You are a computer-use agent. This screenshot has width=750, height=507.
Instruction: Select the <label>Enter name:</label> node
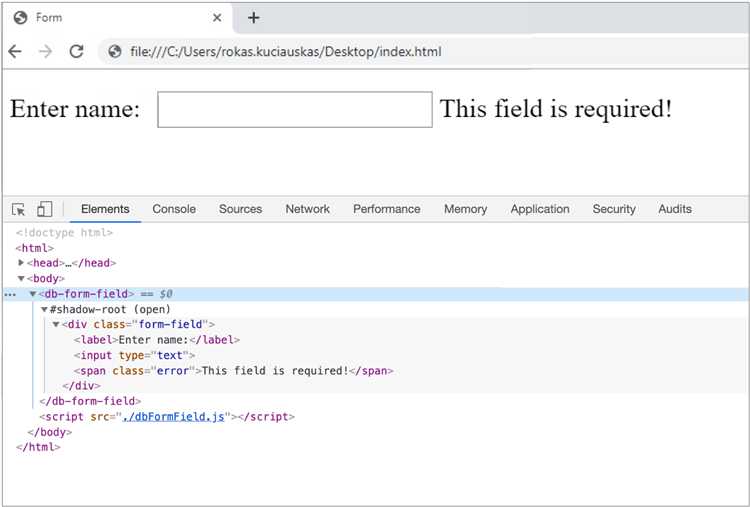[x=157, y=340]
